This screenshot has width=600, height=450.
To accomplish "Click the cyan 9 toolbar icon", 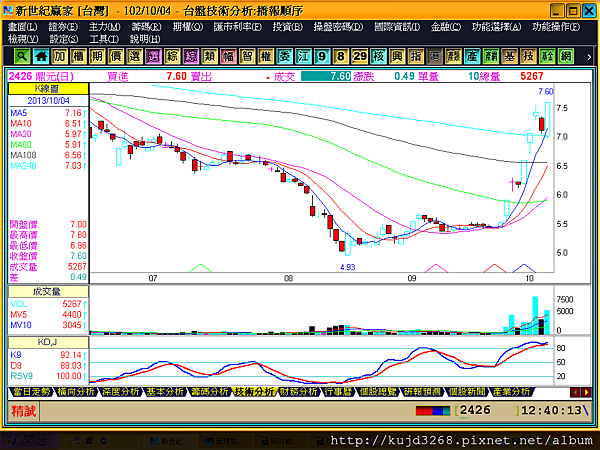I will (x=322, y=57).
